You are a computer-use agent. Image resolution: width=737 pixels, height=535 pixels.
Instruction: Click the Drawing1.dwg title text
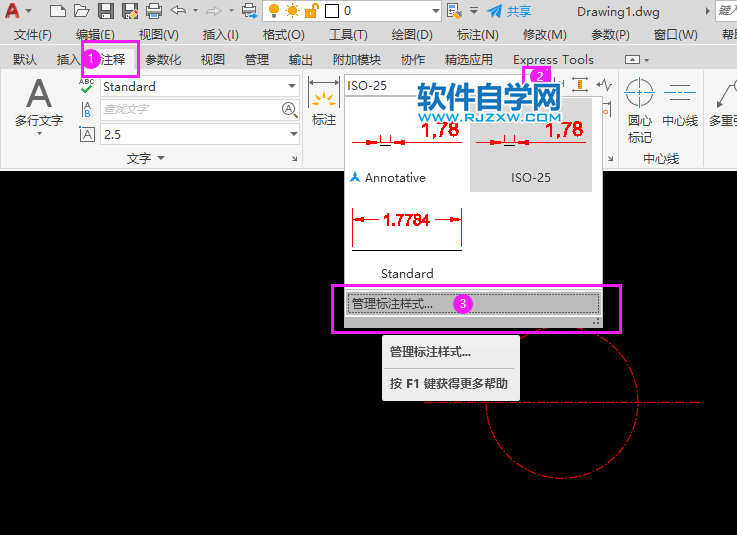pyautogui.click(x=618, y=12)
